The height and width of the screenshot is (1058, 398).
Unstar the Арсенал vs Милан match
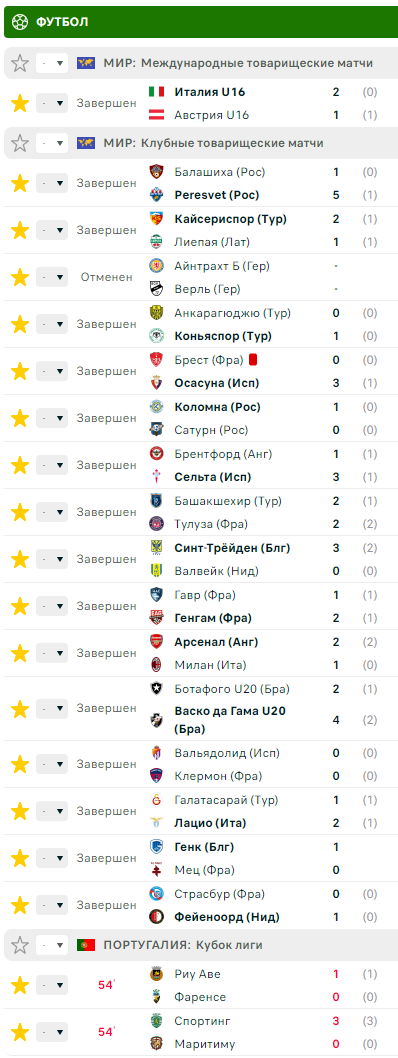click(20, 653)
